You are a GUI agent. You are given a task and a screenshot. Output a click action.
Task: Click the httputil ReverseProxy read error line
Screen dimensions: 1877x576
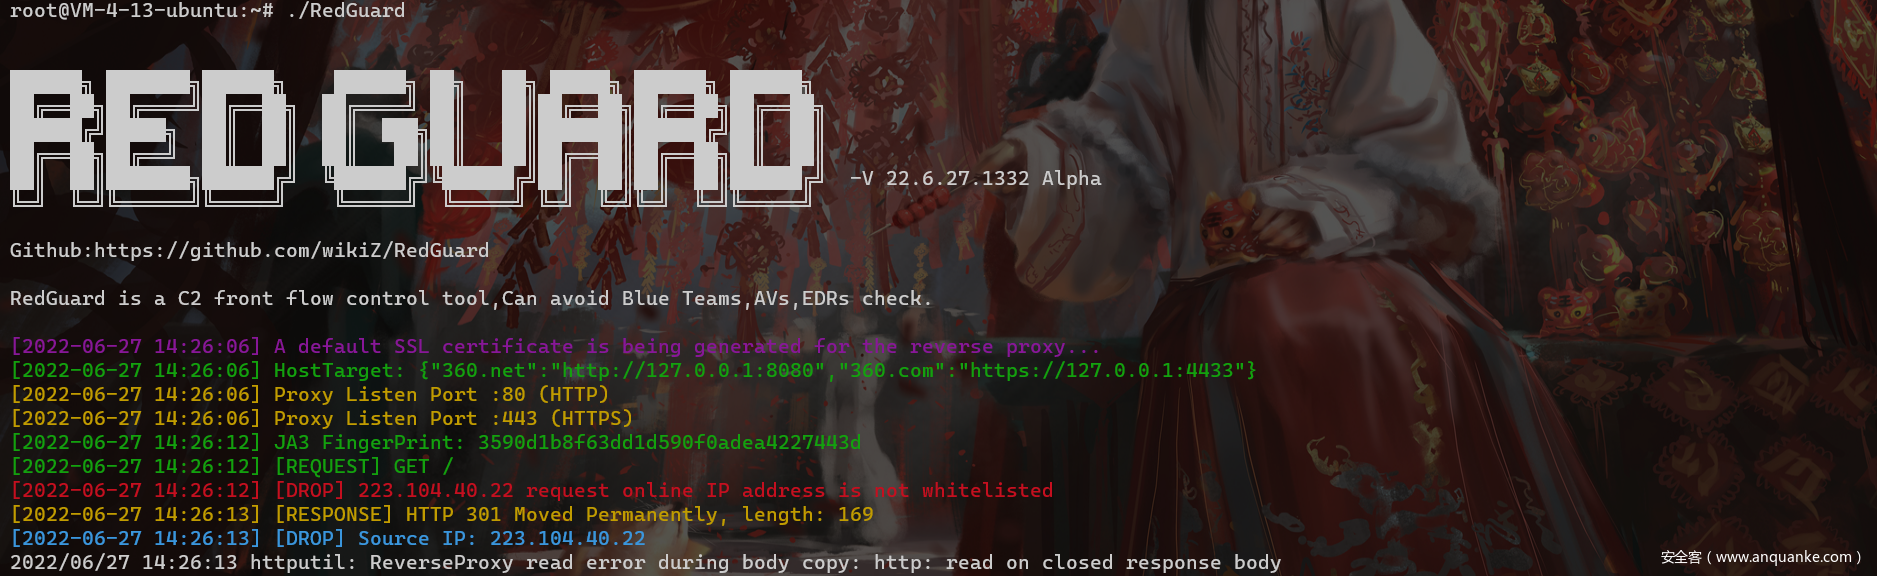pyautogui.click(x=645, y=562)
